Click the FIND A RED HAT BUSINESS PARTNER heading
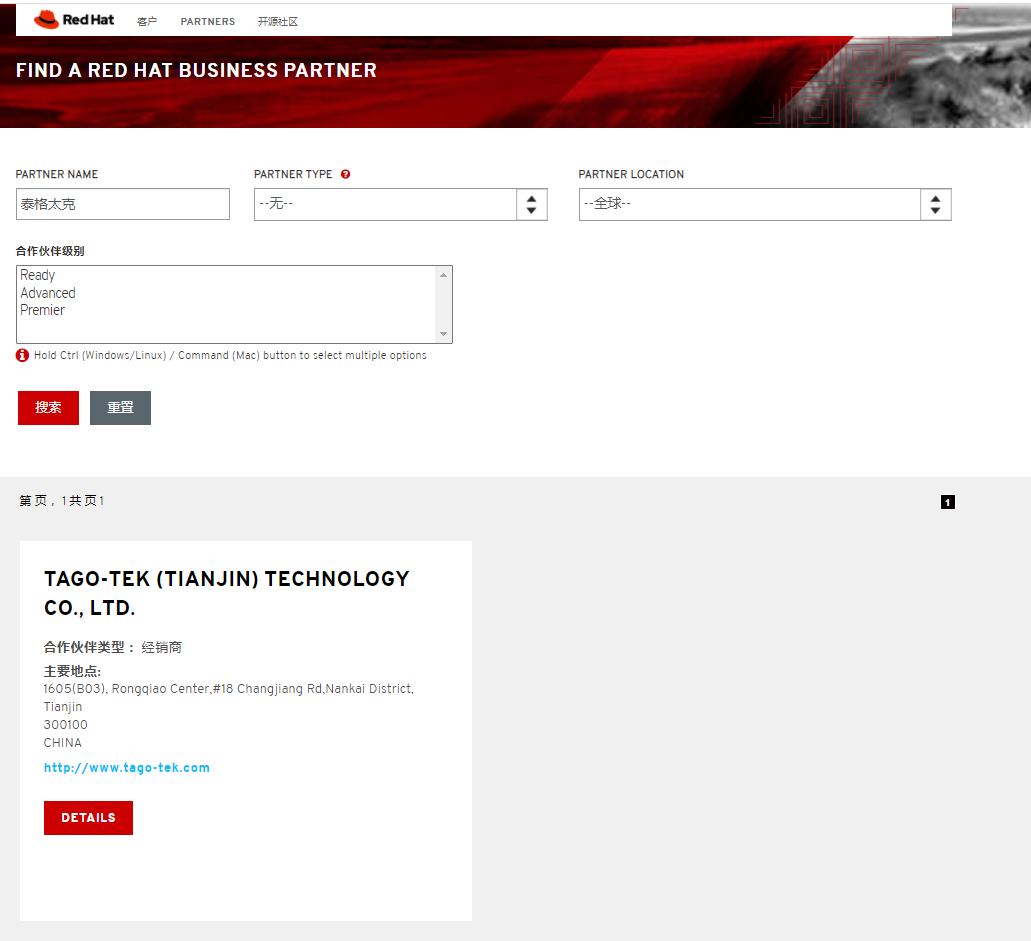The height and width of the screenshot is (941, 1031). [x=196, y=70]
